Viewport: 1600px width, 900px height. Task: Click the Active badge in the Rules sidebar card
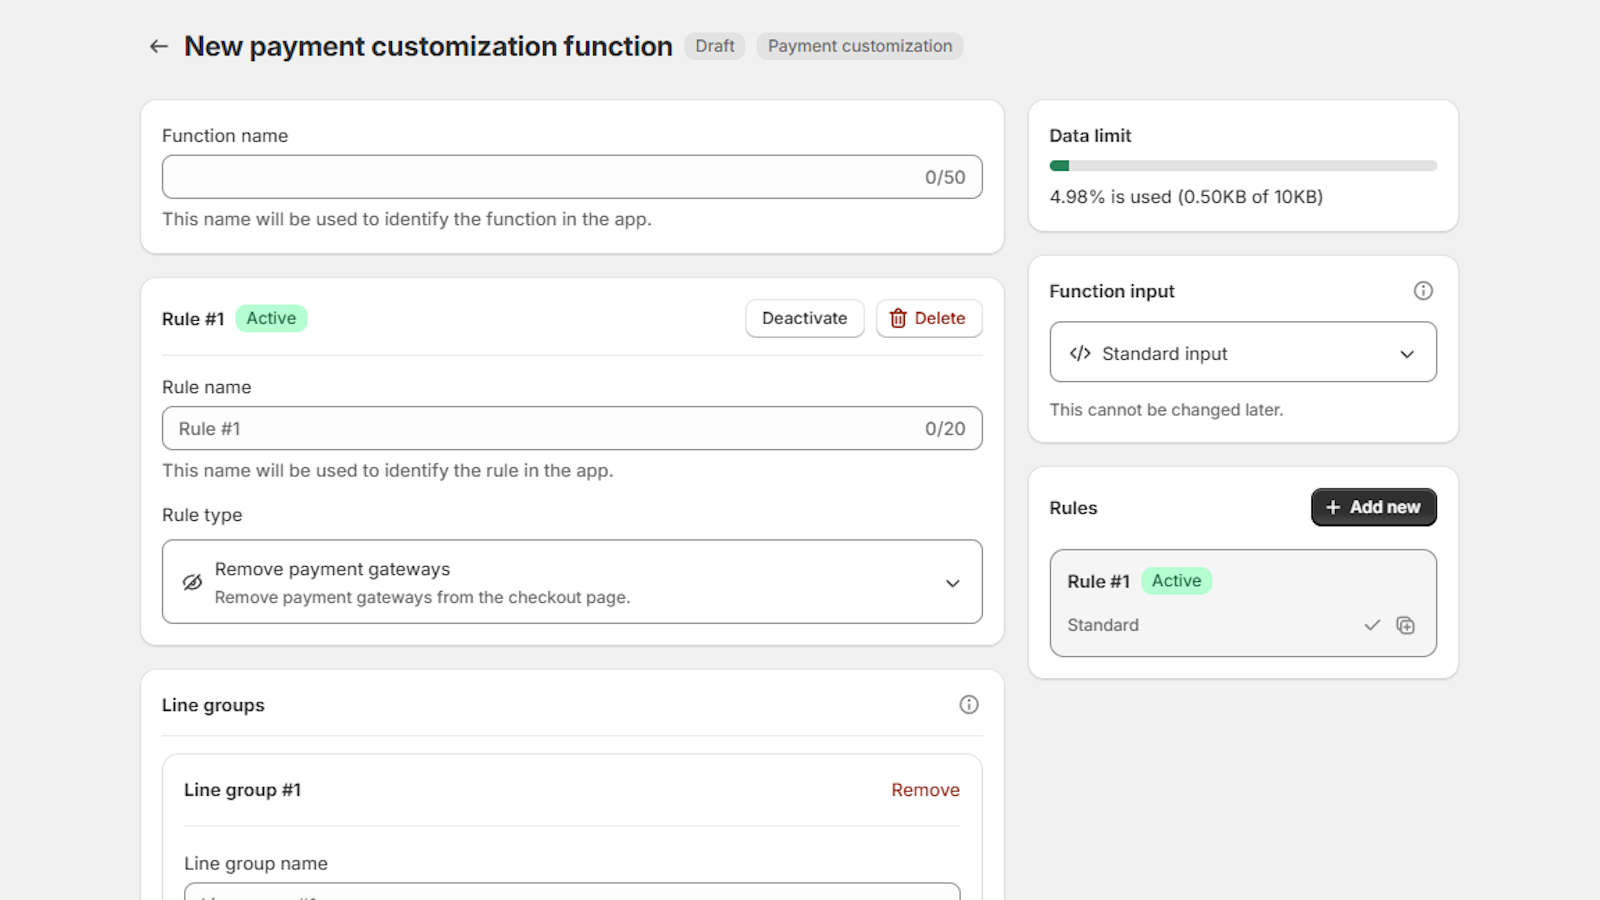pyautogui.click(x=1177, y=580)
